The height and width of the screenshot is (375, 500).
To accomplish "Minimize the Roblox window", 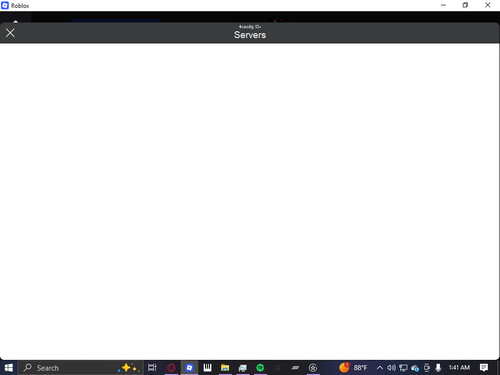I will click(x=443, y=5).
